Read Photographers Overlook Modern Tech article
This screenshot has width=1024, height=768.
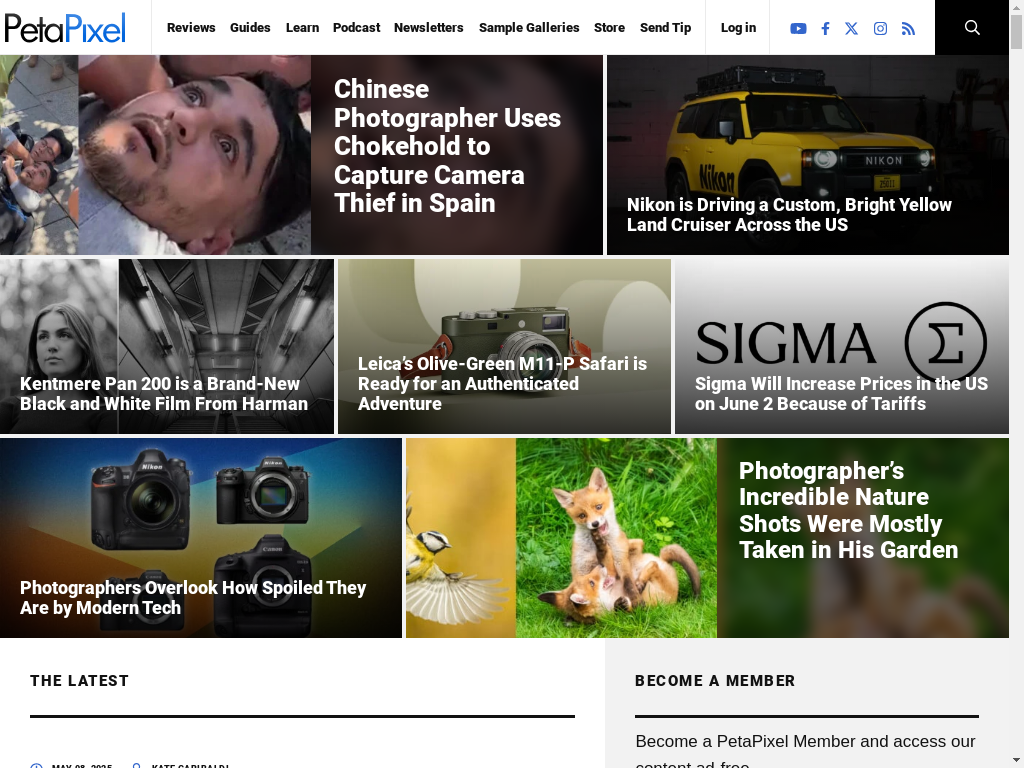(x=193, y=598)
